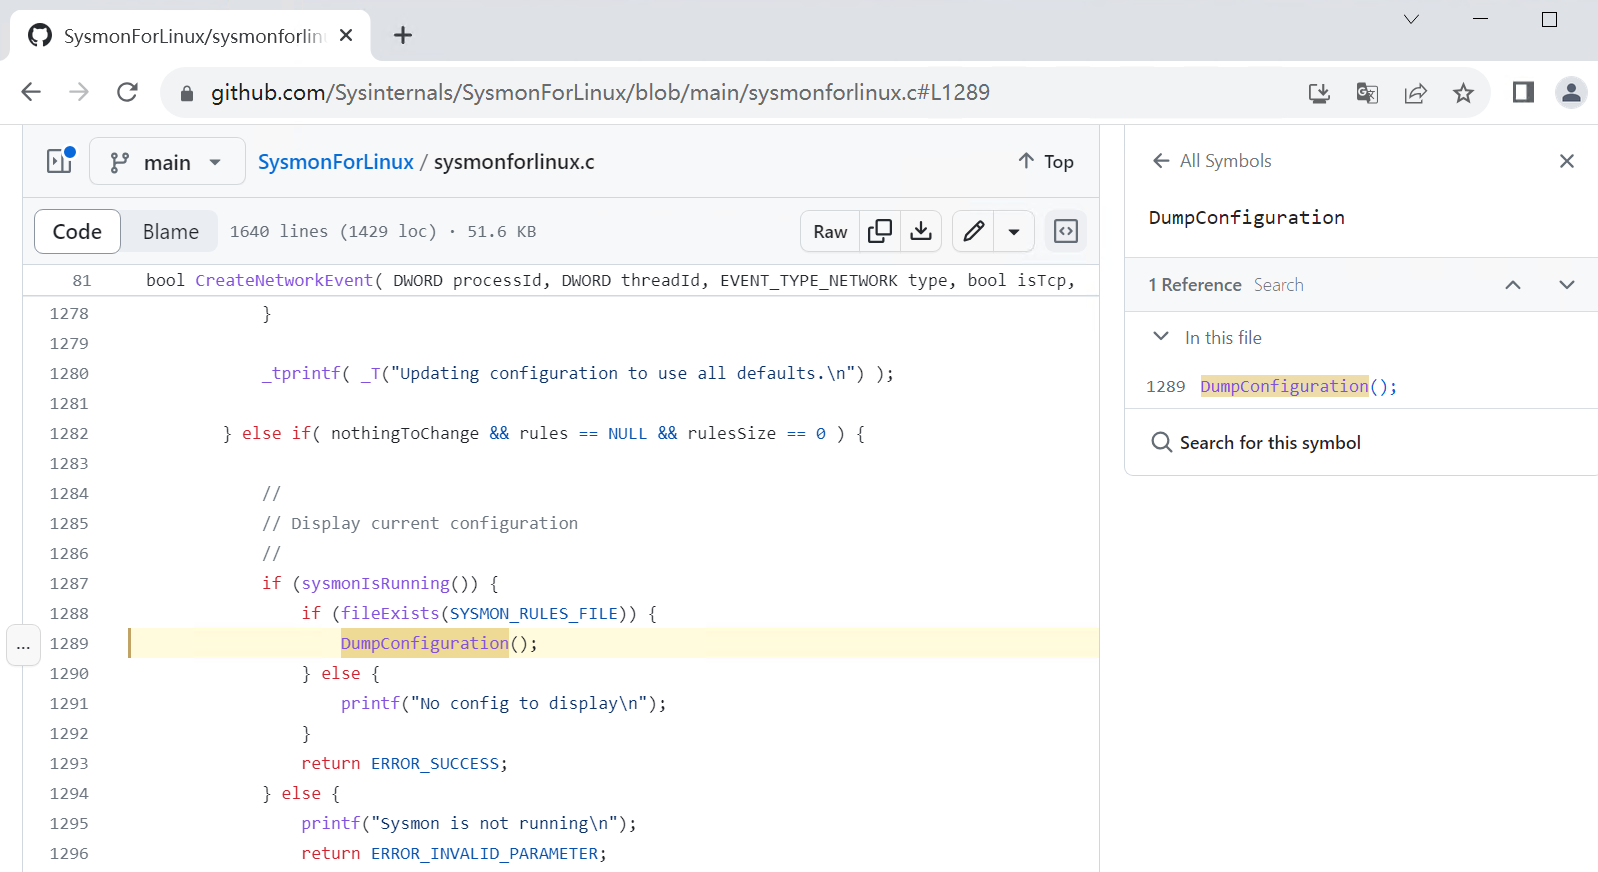Image resolution: width=1598 pixels, height=872 pixels.
Task: Install page as app icon
Action: pos(1319,93)
